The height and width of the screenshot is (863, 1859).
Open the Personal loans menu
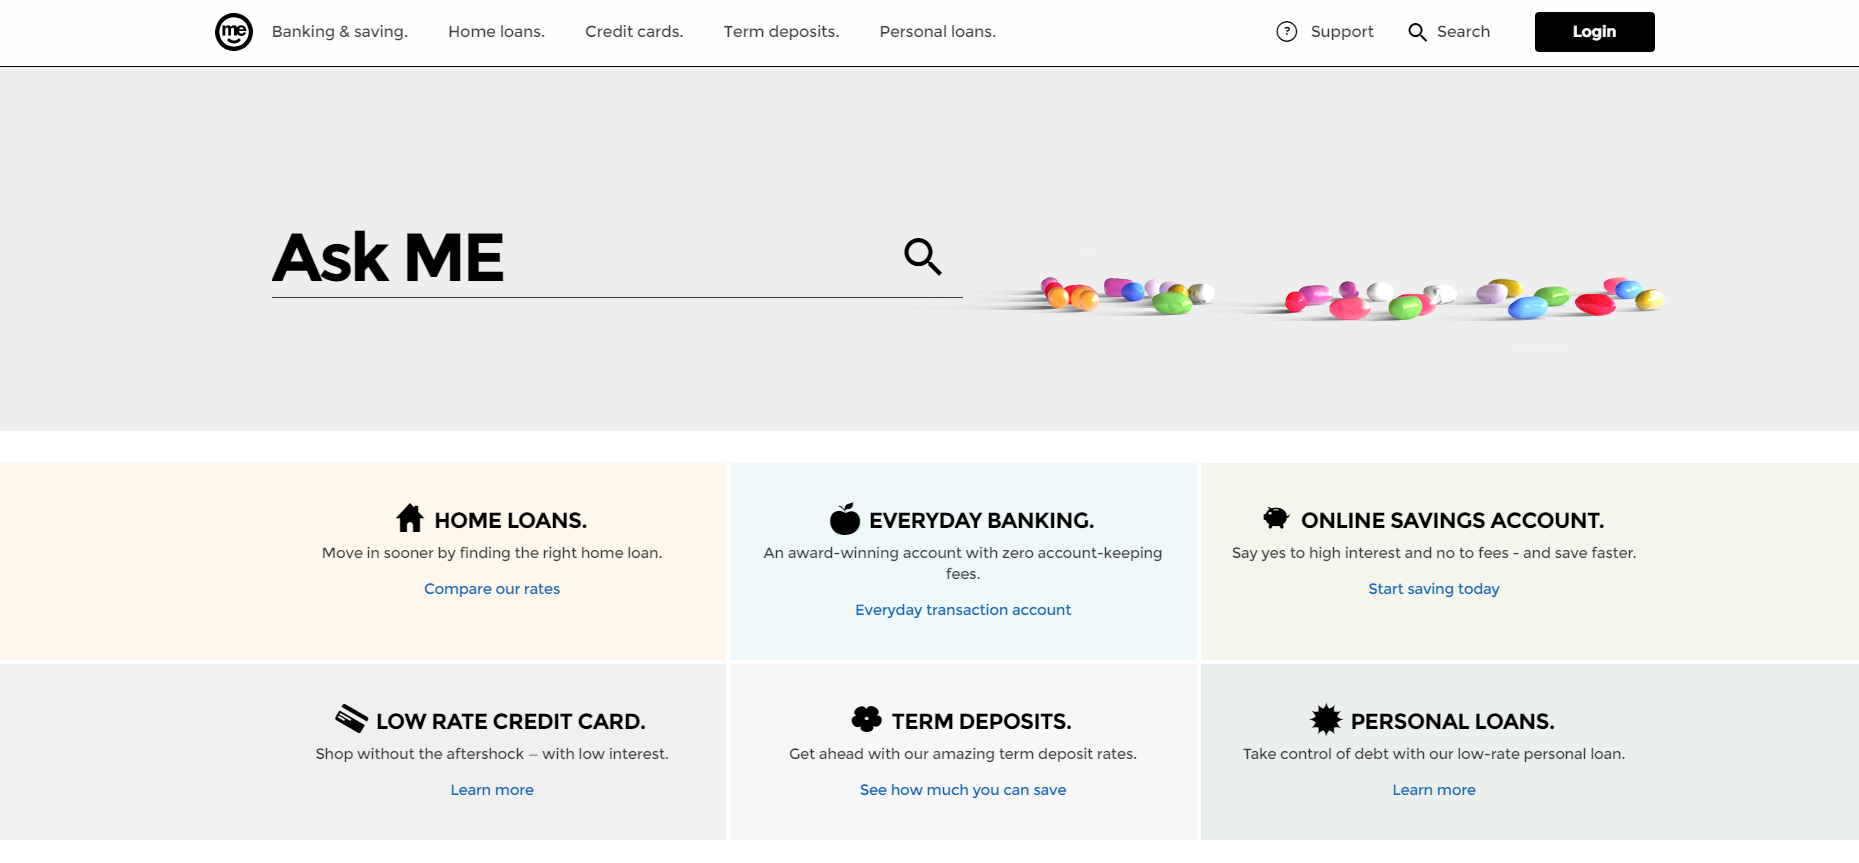pyautogui.click(x=937, y=32)
